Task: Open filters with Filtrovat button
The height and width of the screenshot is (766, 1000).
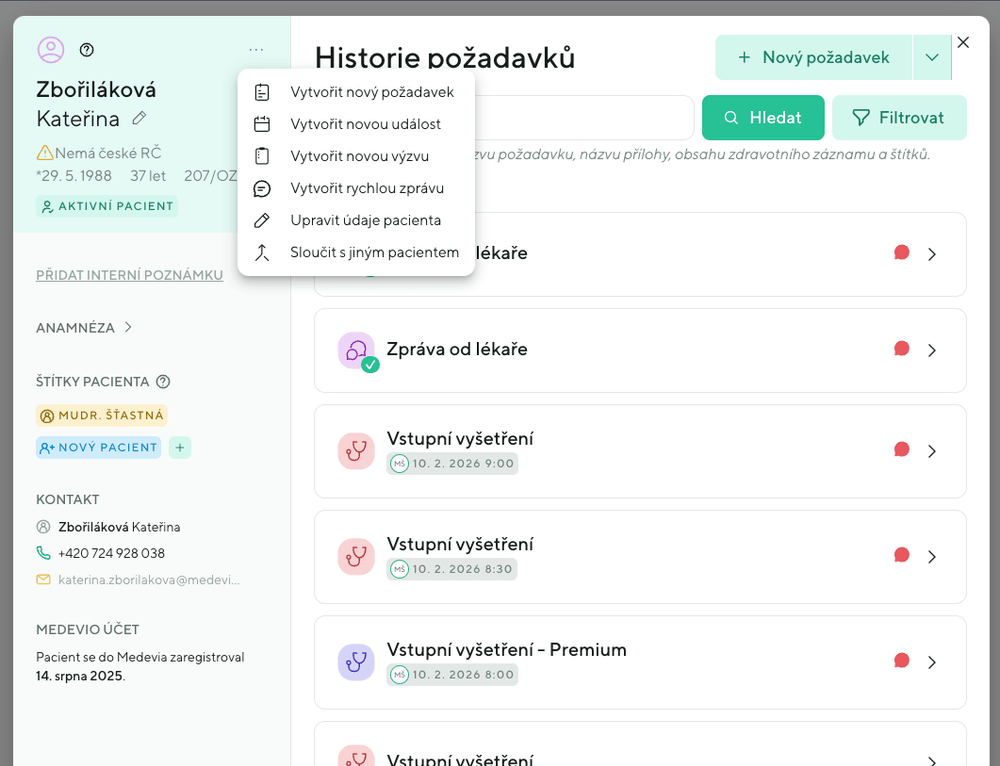Action: click(899, 118)
